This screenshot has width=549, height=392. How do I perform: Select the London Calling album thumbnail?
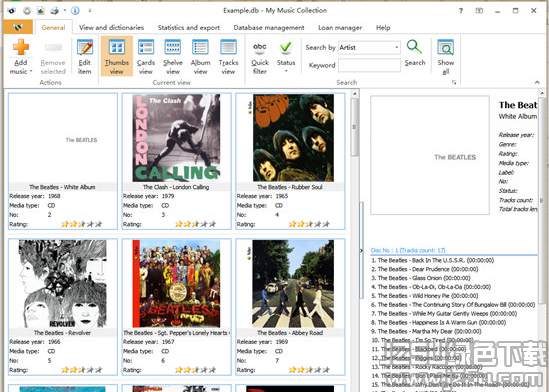point(176,138)
